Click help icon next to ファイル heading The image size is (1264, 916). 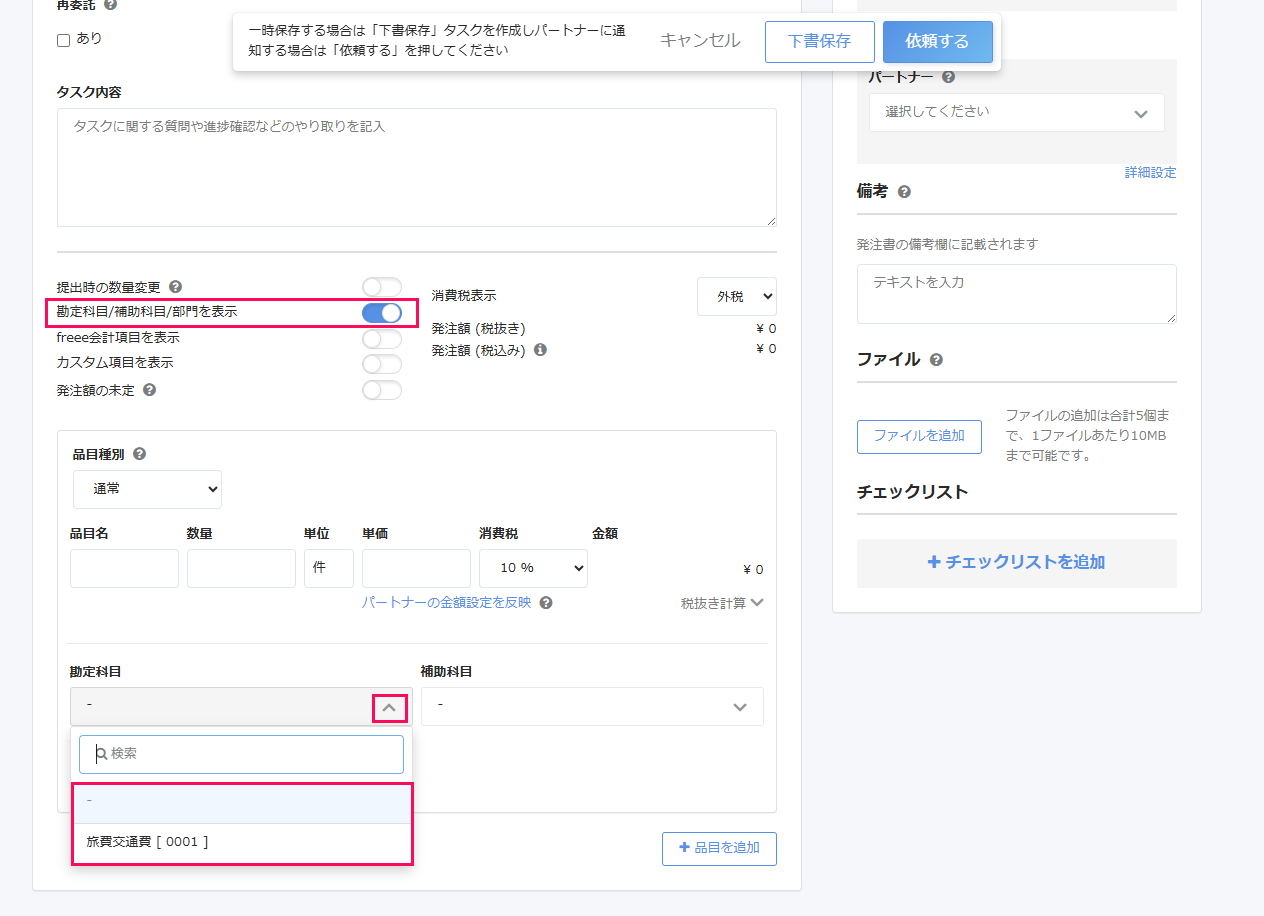tap(936, 360)
